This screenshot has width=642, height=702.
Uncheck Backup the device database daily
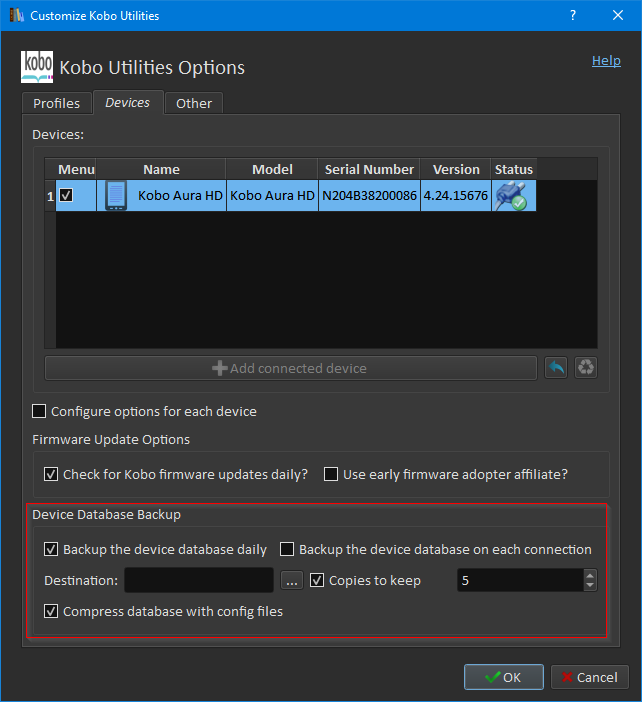tap(51, 549)
